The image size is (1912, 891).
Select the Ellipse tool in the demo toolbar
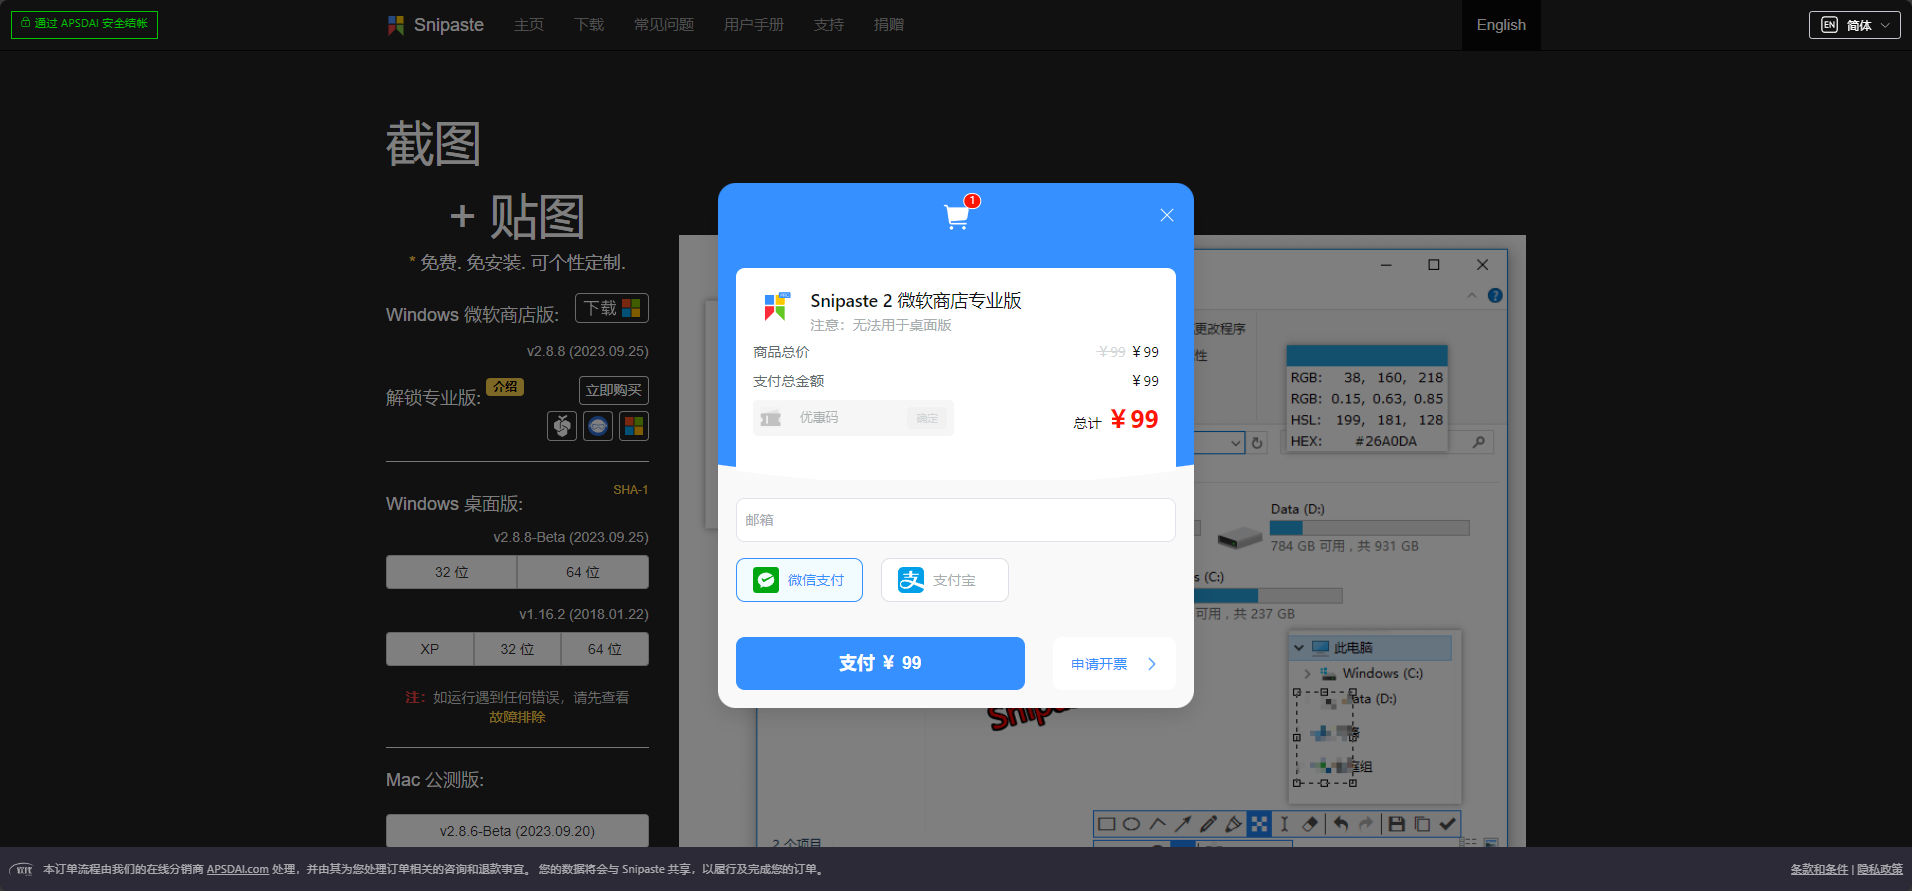pyautogui.click(x=1131, y=824)
